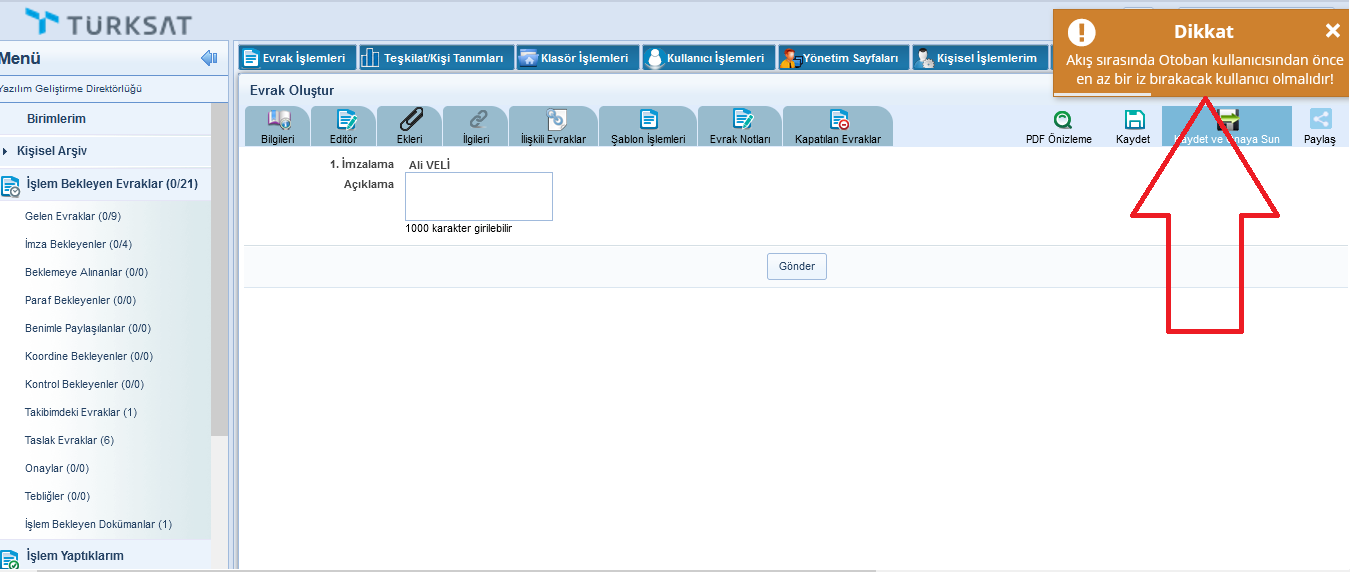Click the Ekleri paperclip icon
Viewport: 1350px width, 572px height.
pyautogui.click(x=410, y=121)
